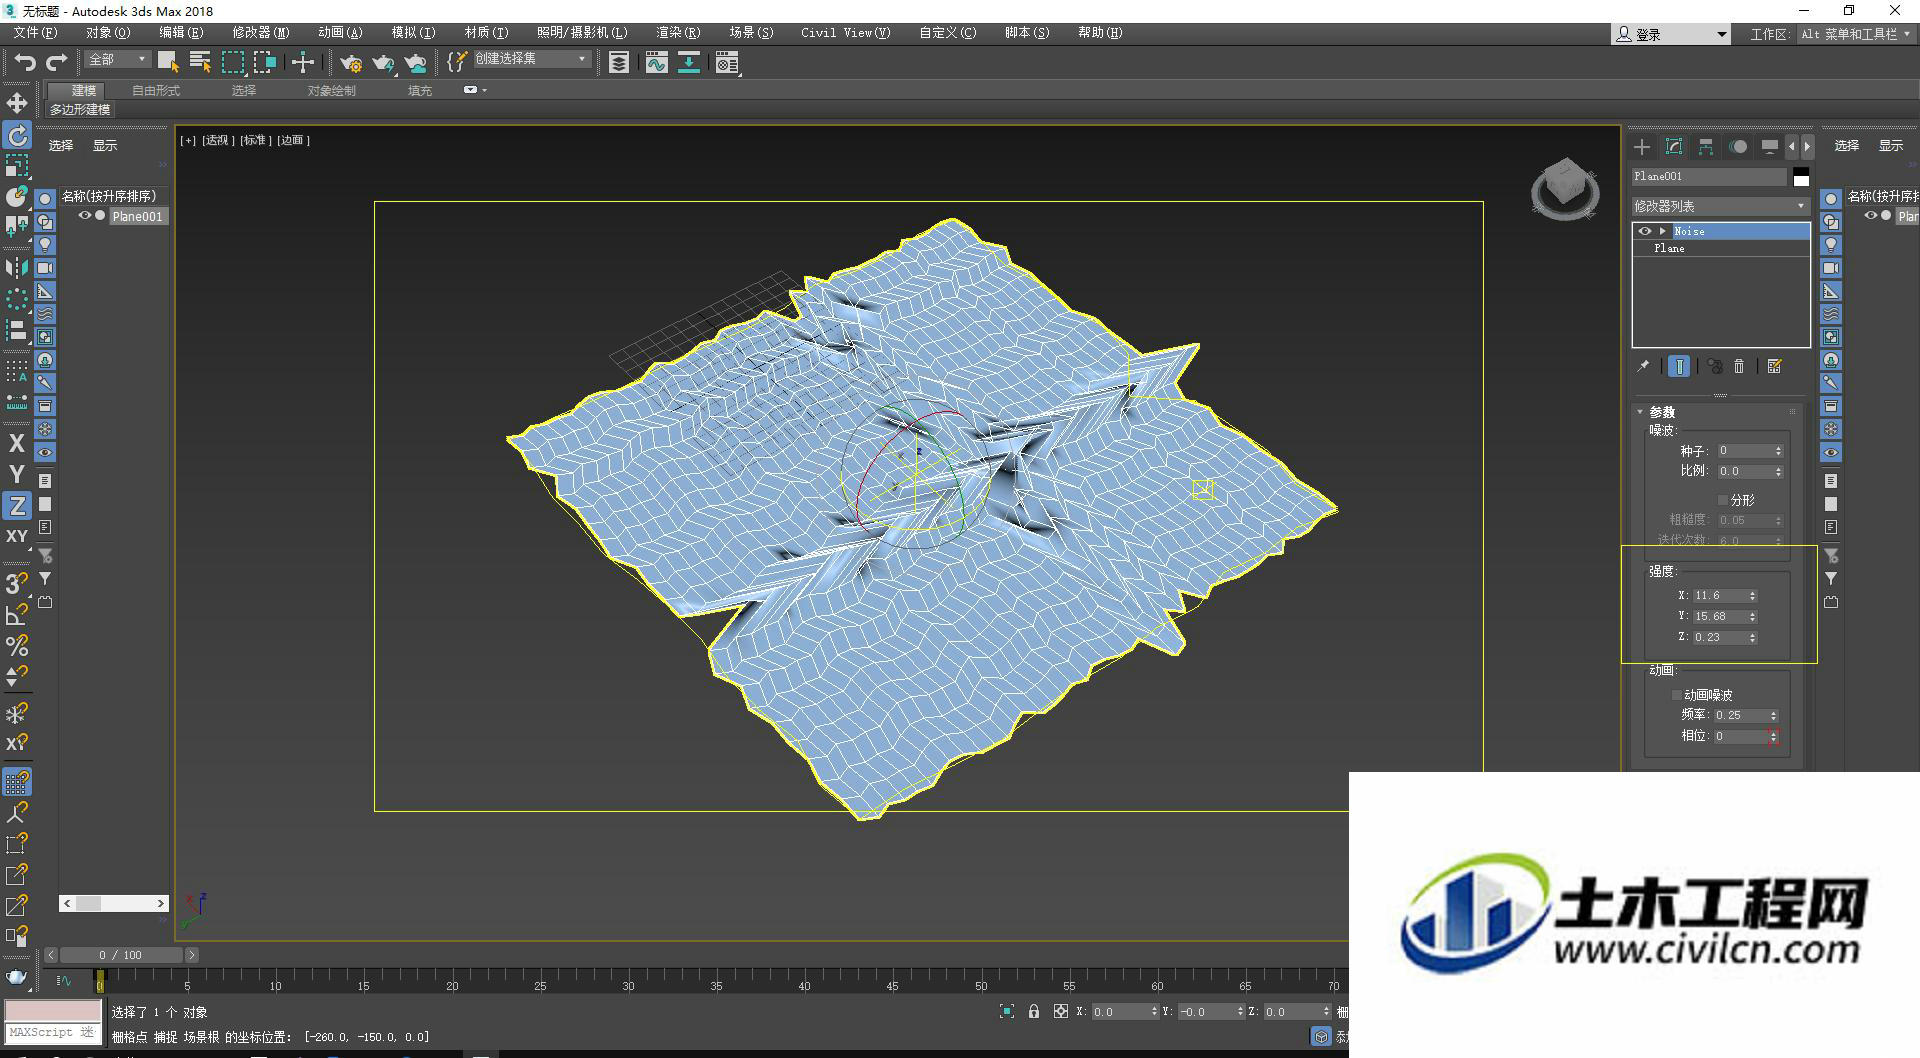This screenshot has width=1920, height=1058.
Task: Click the 多边形建模 panel button
Action: point(80,110)
